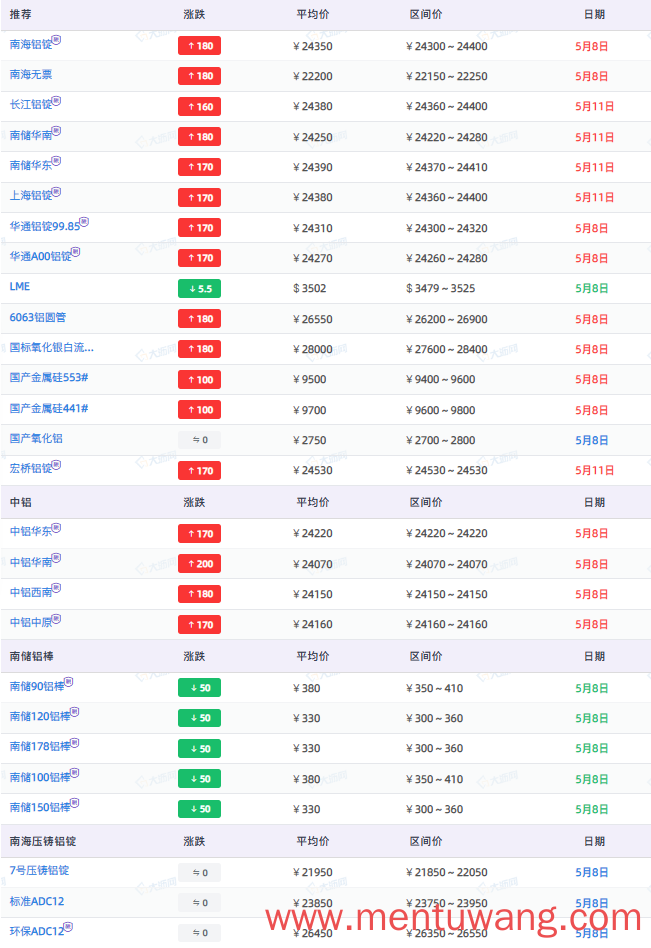Click the average price ¥24350
The width and height of the screenshot is (651, 948).
(313, 47)
